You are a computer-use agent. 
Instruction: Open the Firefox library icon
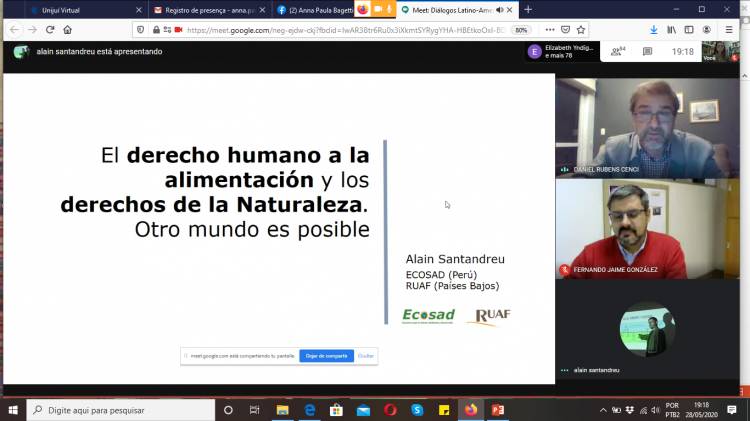[672, 30]
